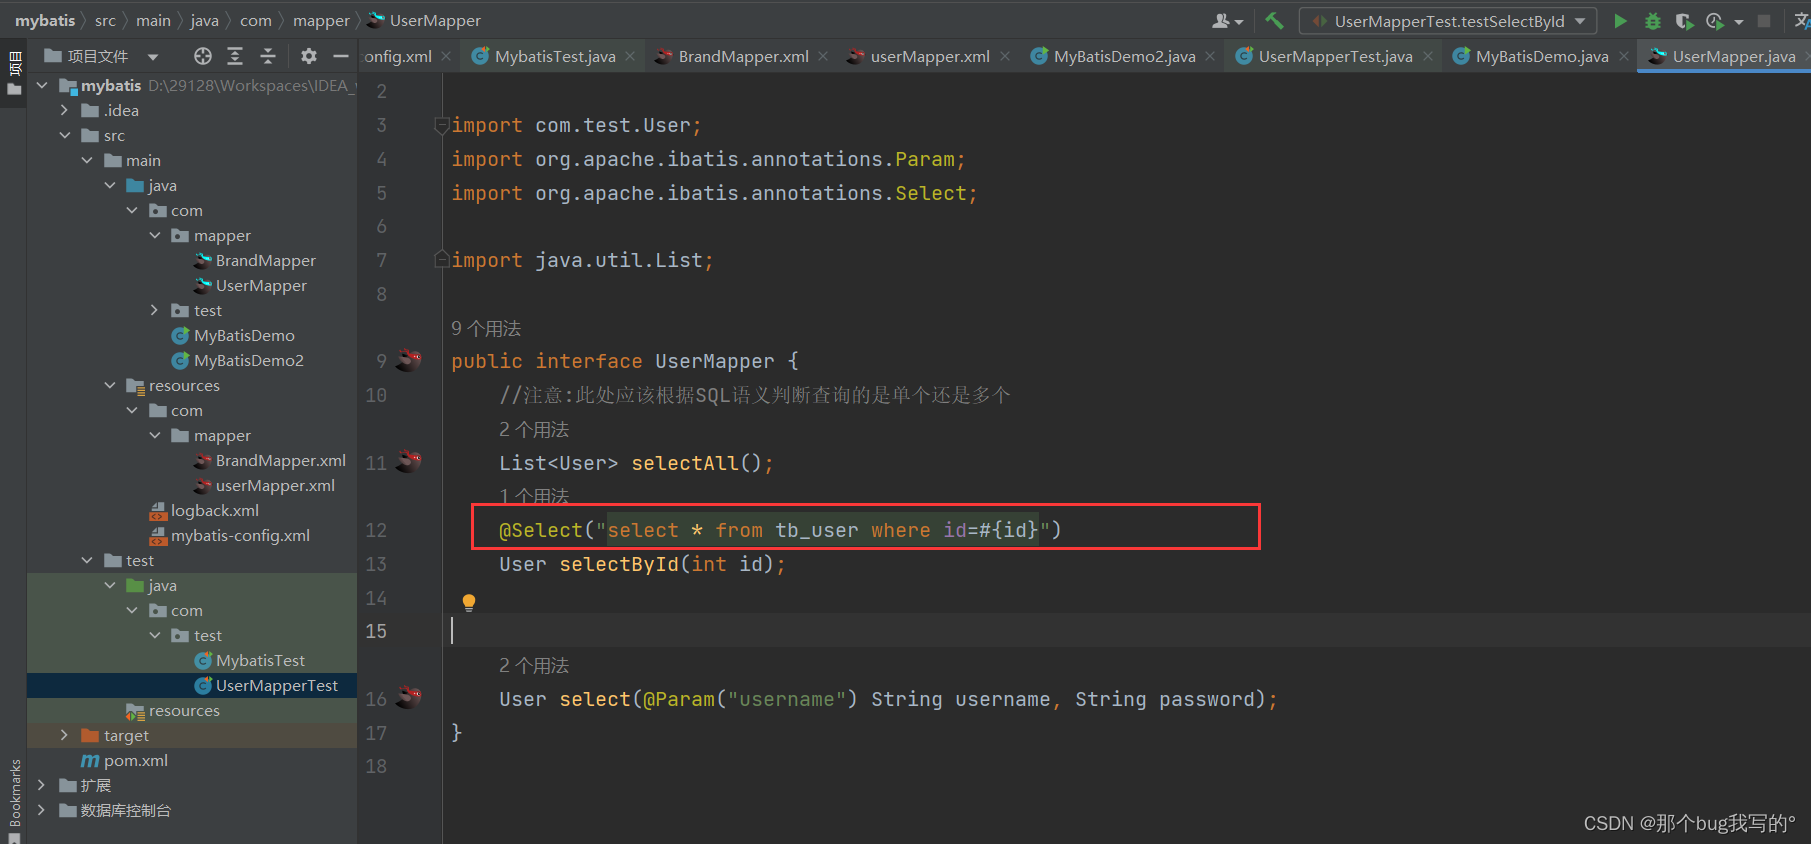Close the MybatisTest.java tab
The width and height of the screenshot is (1811, 844).
[630, 56]
